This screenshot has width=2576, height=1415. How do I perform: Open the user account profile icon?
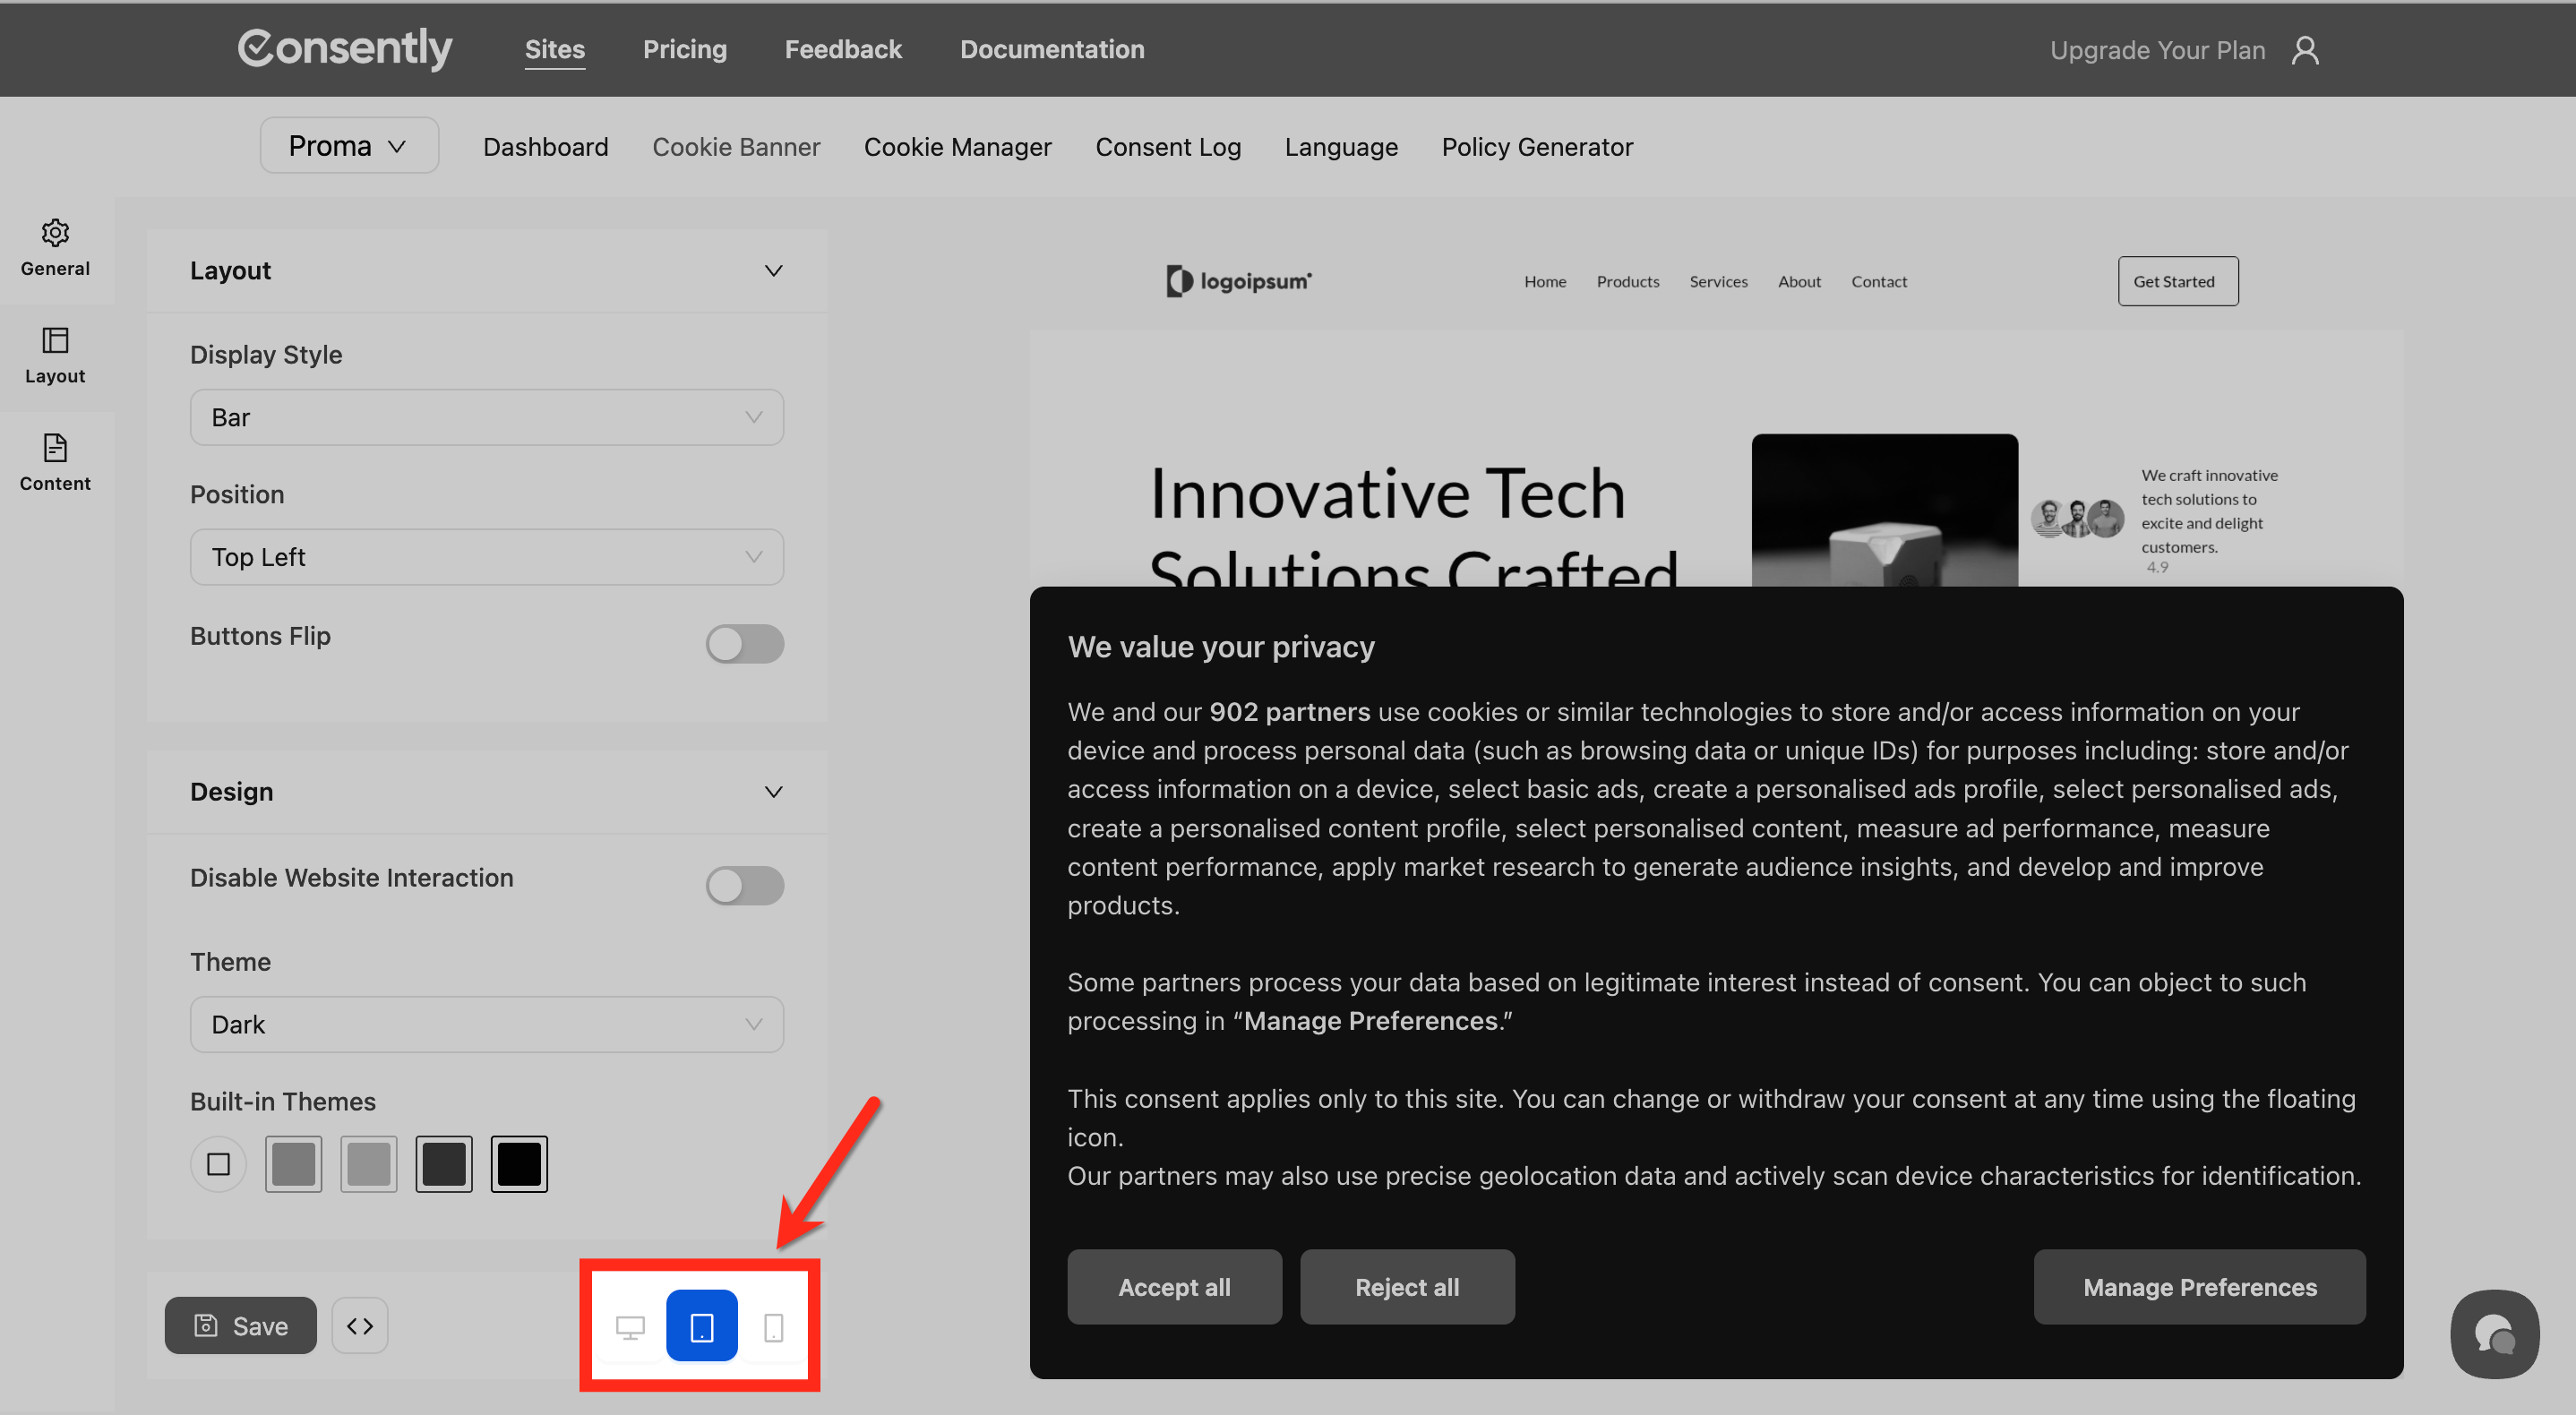(2305, 50)
